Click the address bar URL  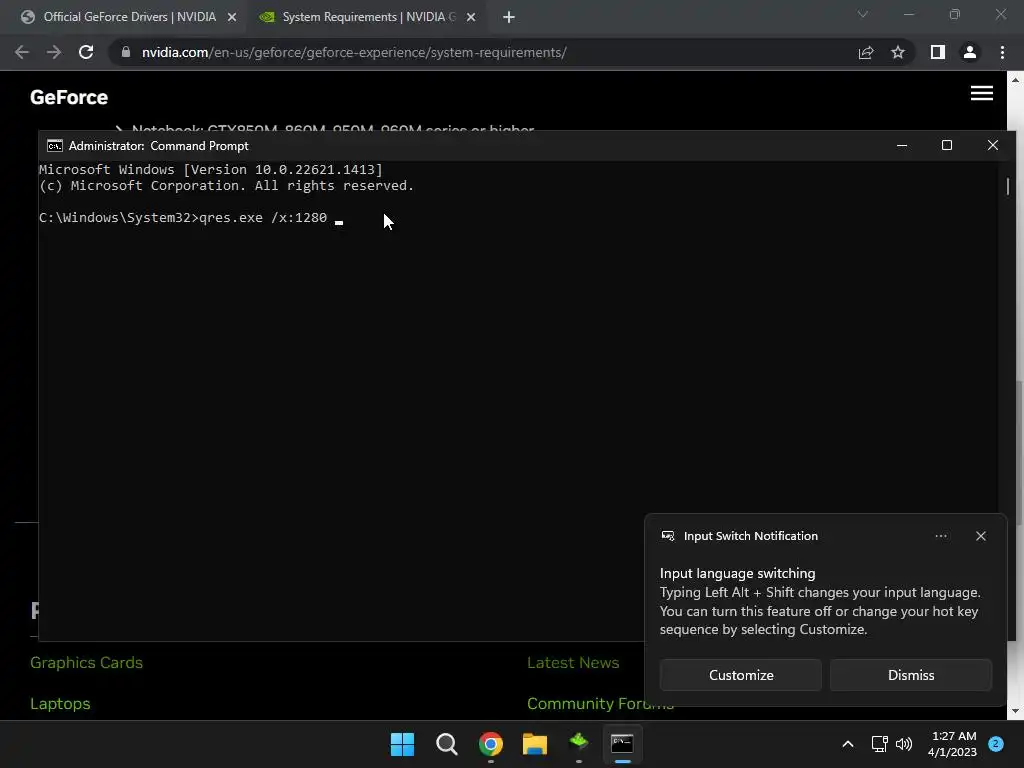(355, 52)
